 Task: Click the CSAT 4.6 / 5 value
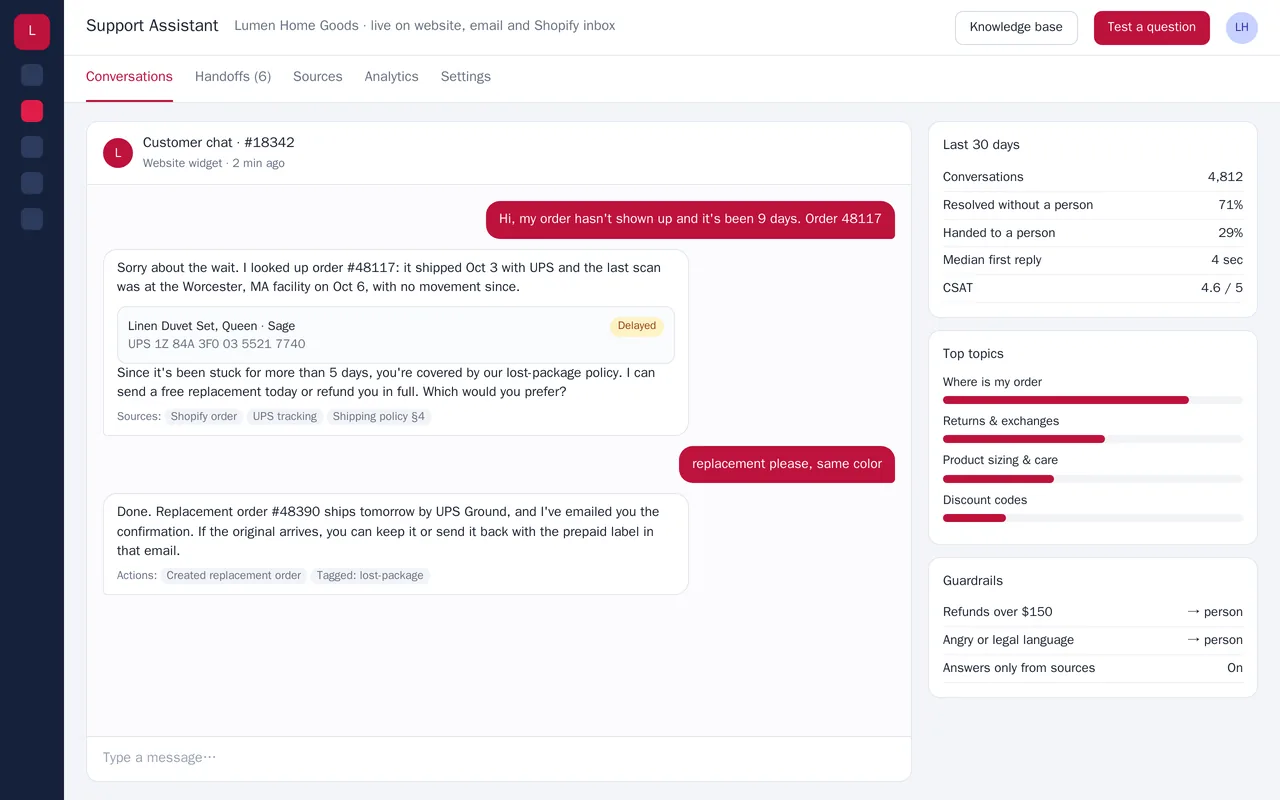click(x=1222, y=288)
